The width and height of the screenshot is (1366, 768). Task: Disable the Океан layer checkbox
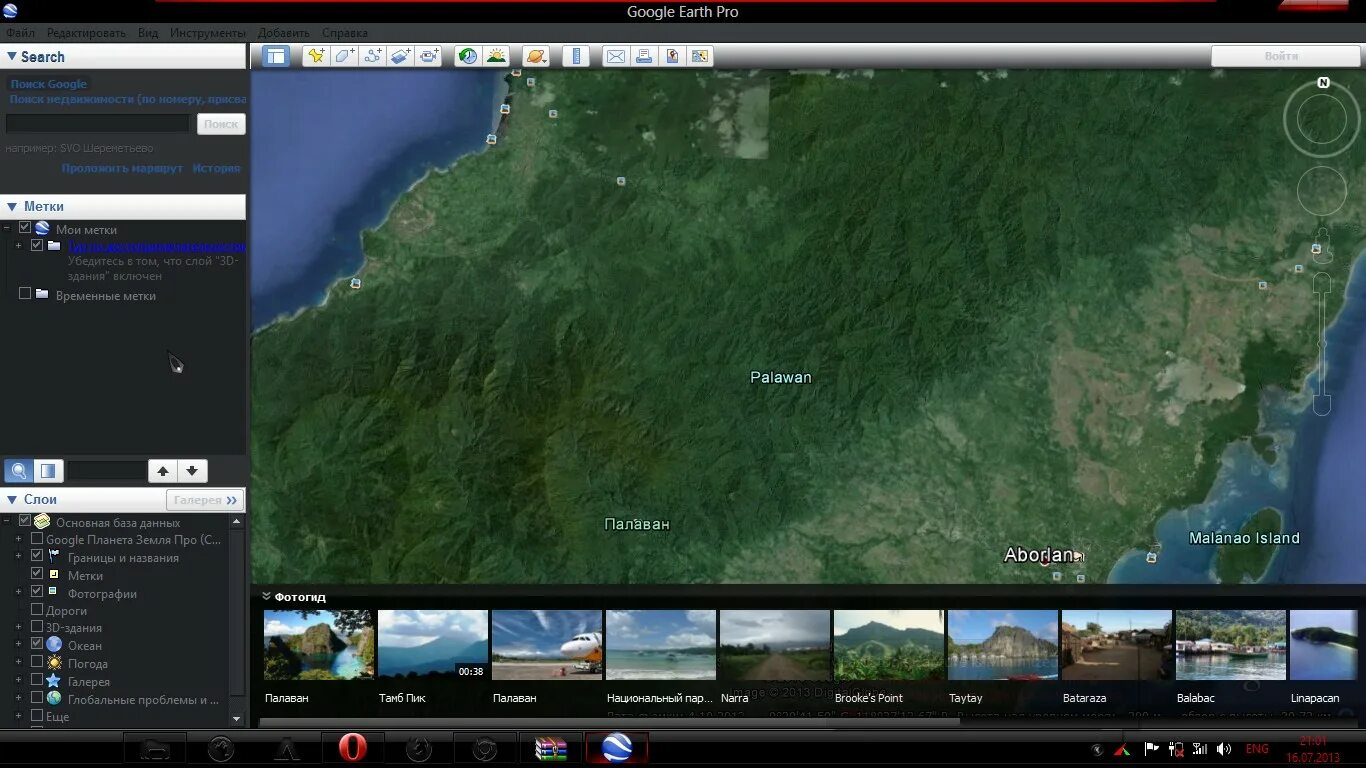(x=37, y=644)
